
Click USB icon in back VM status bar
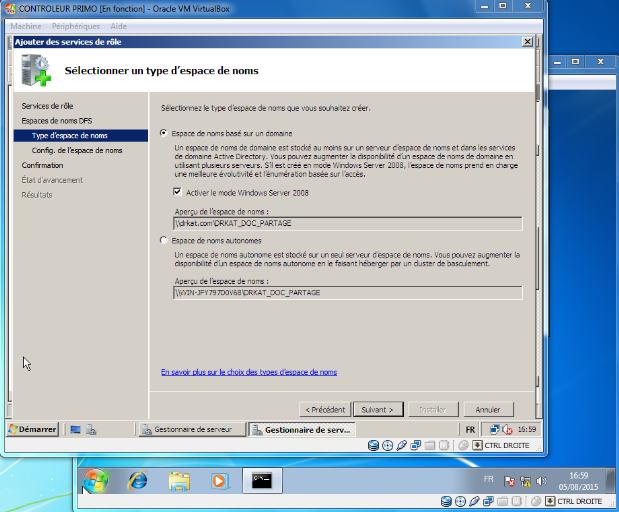475,502
